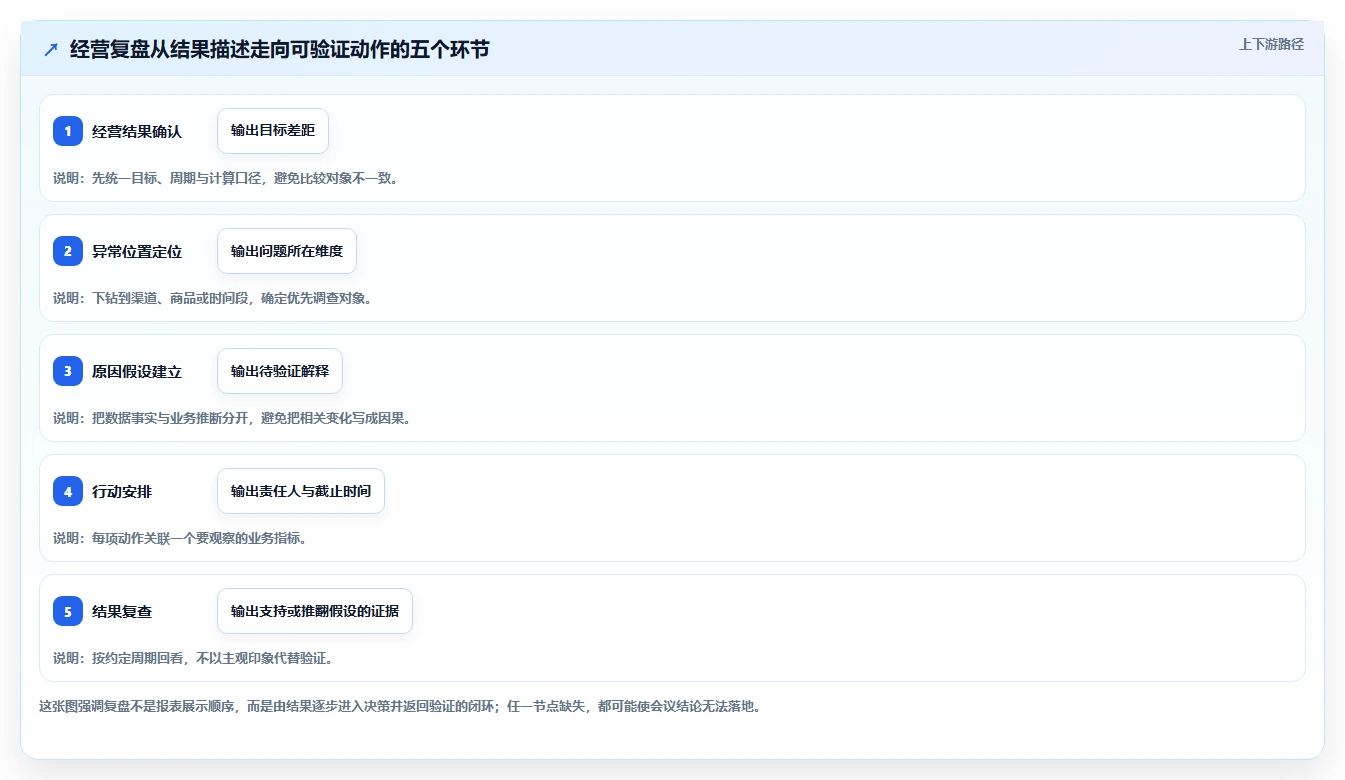Click the note starting 下钻到渠道、商品或时间段
This screenshot has width=1345, height=780.
click(x=214, y=298)
